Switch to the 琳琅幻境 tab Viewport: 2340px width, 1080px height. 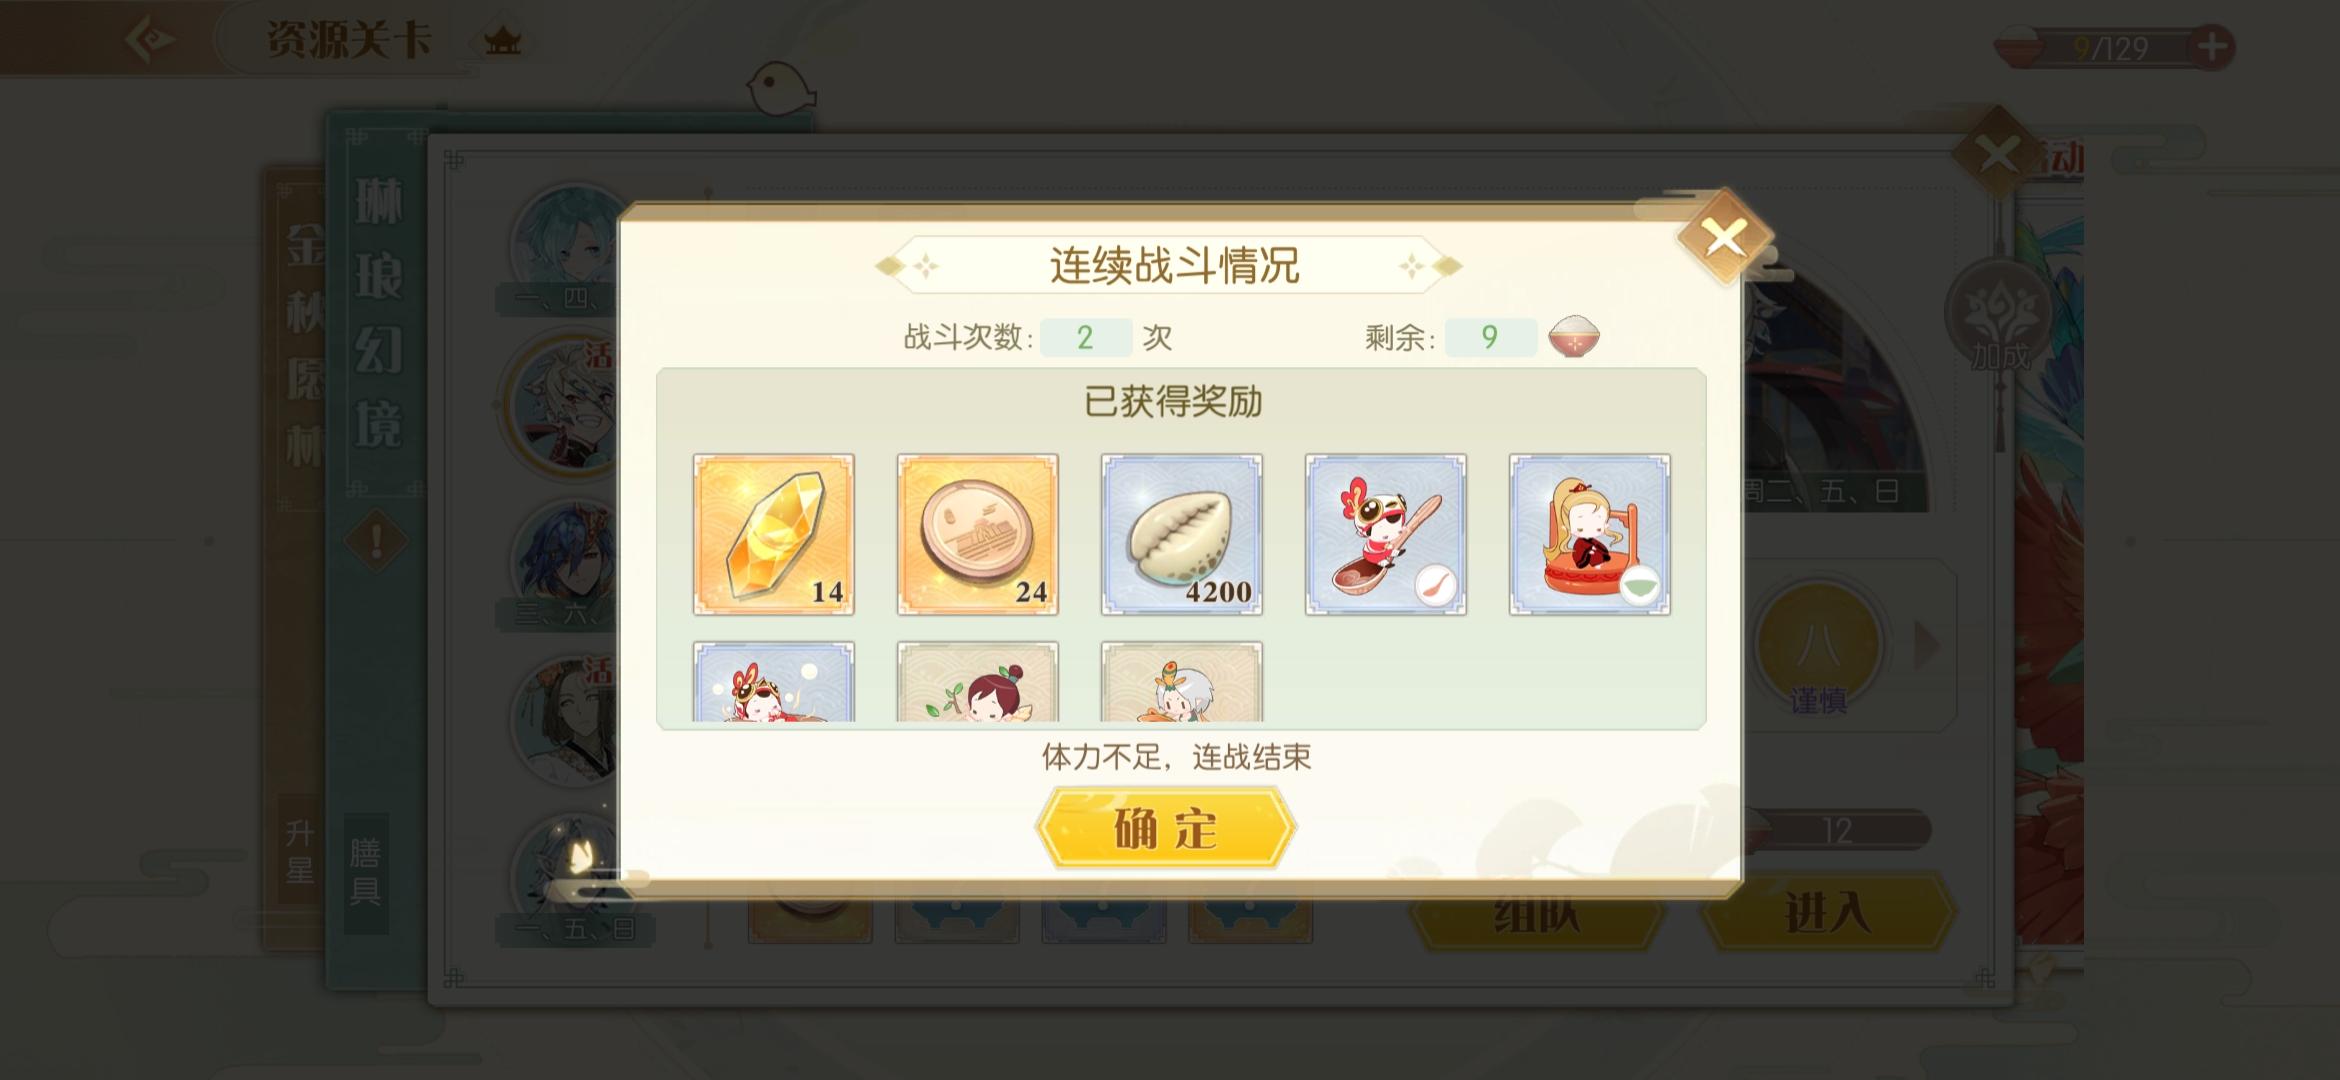click(x=379, y=314)
